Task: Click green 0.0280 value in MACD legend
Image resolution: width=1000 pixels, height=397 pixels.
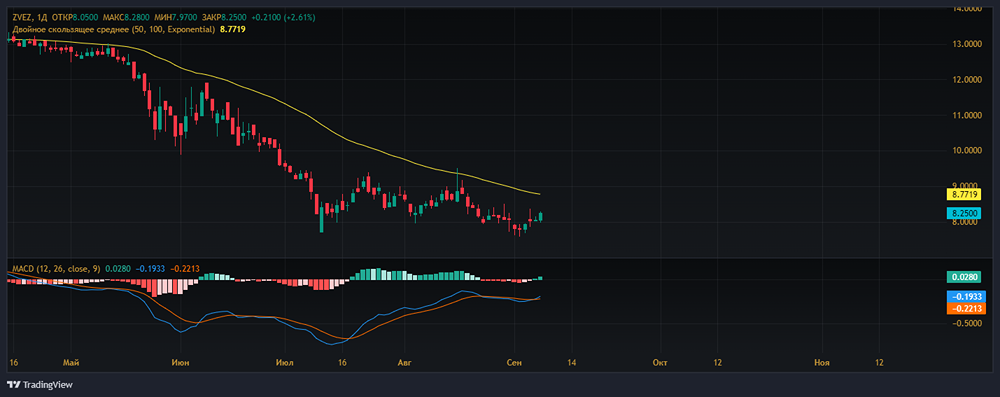Action: [x=117, y=269]
